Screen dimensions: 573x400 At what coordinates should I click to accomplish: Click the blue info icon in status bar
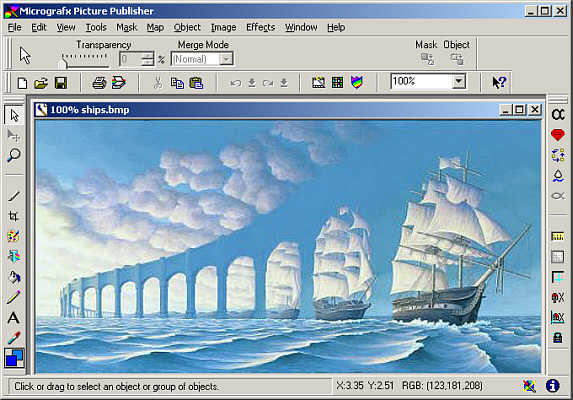pos(553,385)
